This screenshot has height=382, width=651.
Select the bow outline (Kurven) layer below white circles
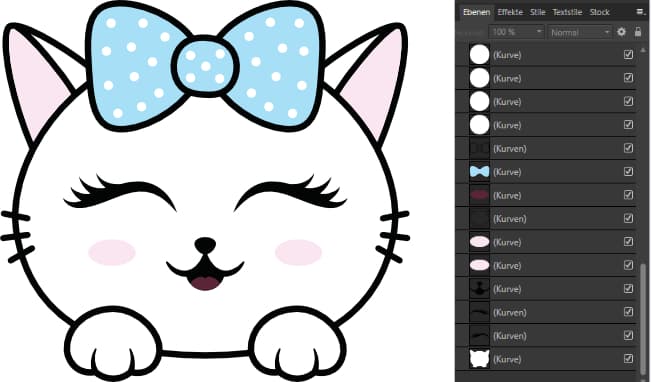coord(546,148)
